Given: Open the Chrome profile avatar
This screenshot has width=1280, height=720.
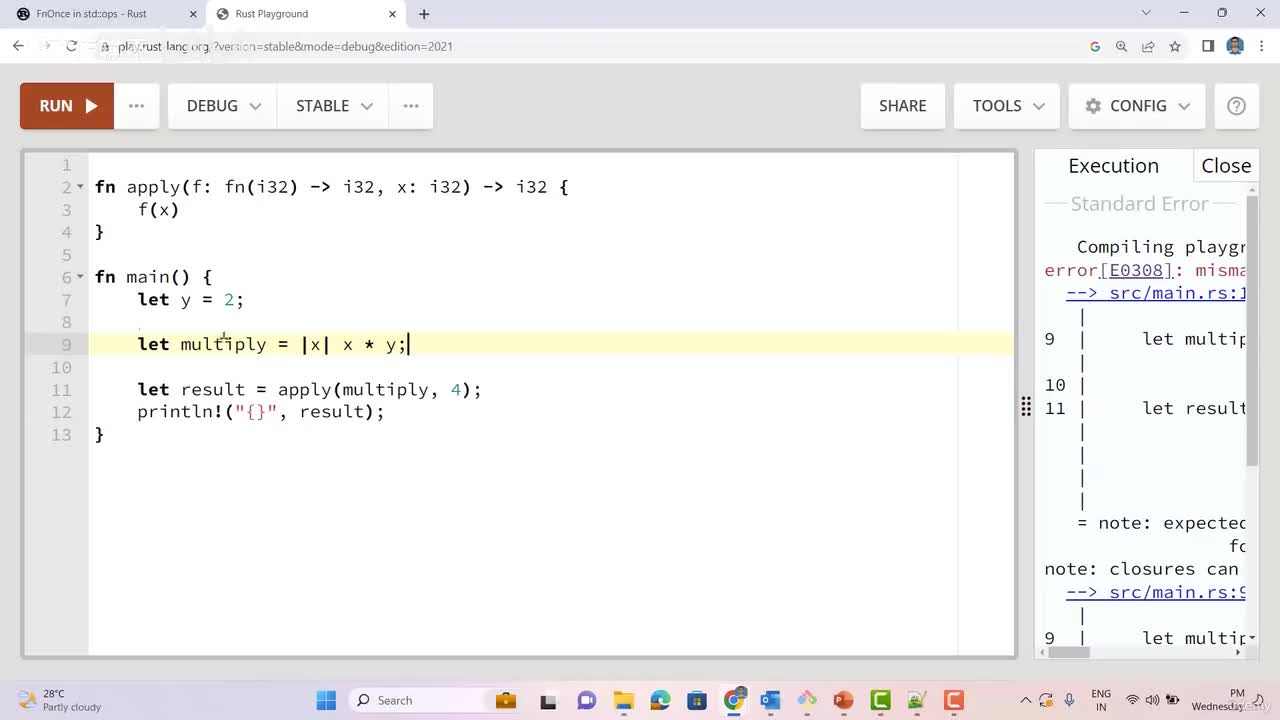Looking at the screenshot, I should (x=1235, y=46).
